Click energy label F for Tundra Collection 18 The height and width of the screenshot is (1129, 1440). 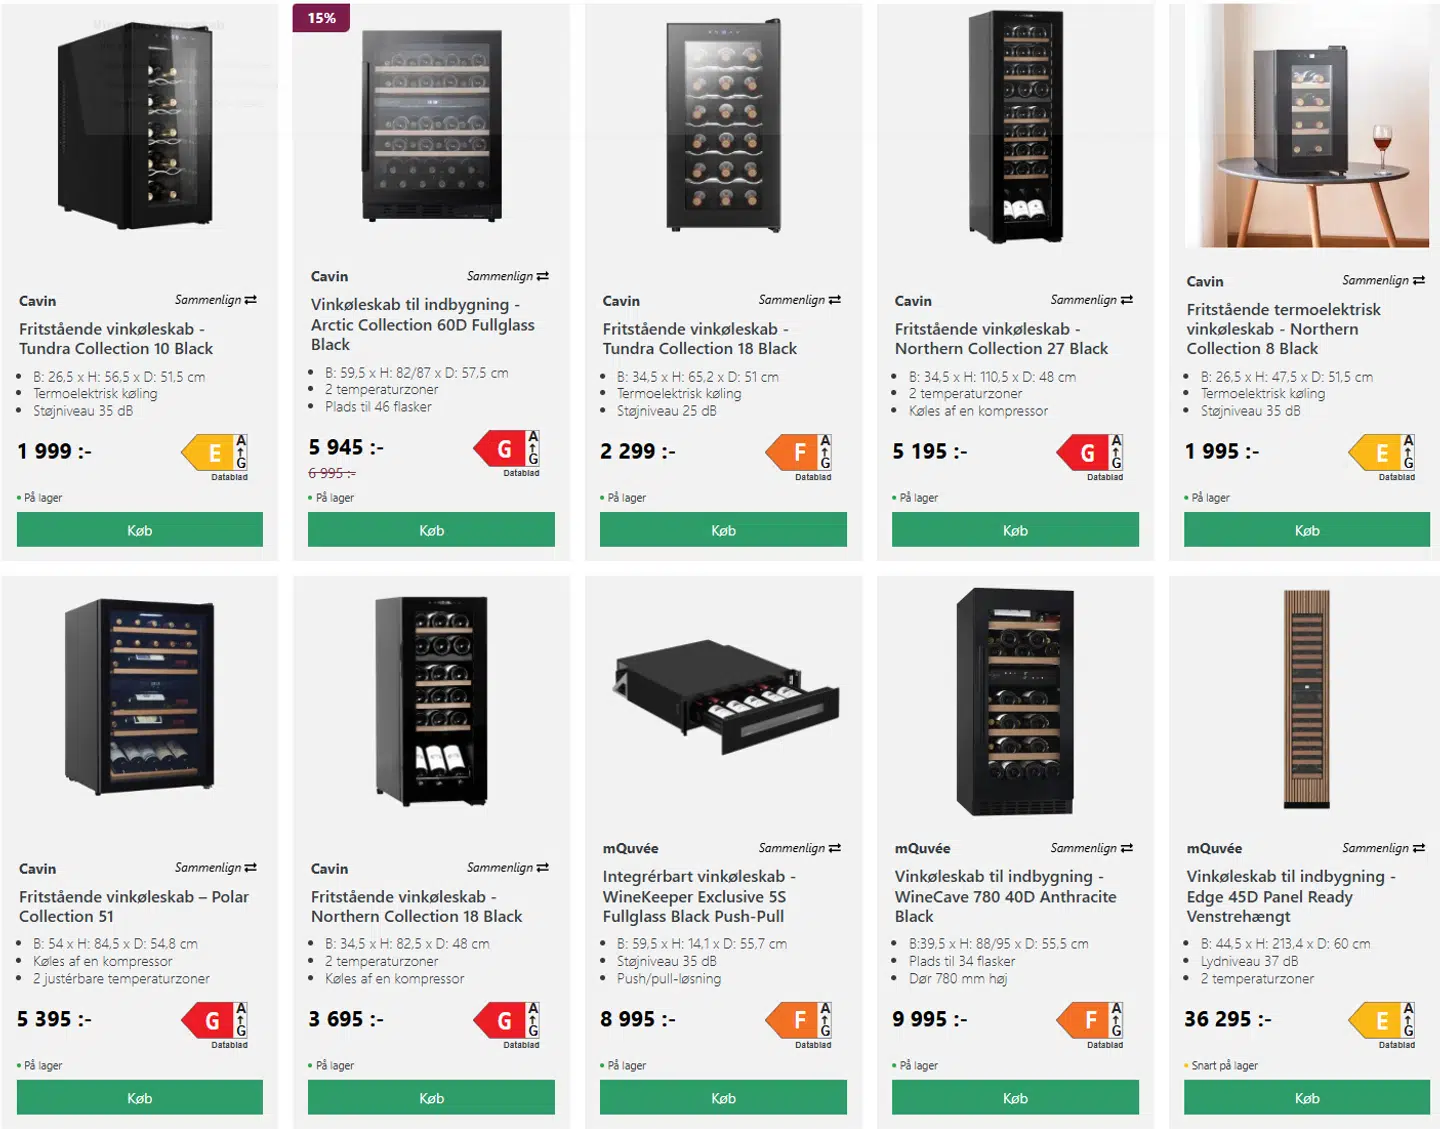tap(797, 453)
